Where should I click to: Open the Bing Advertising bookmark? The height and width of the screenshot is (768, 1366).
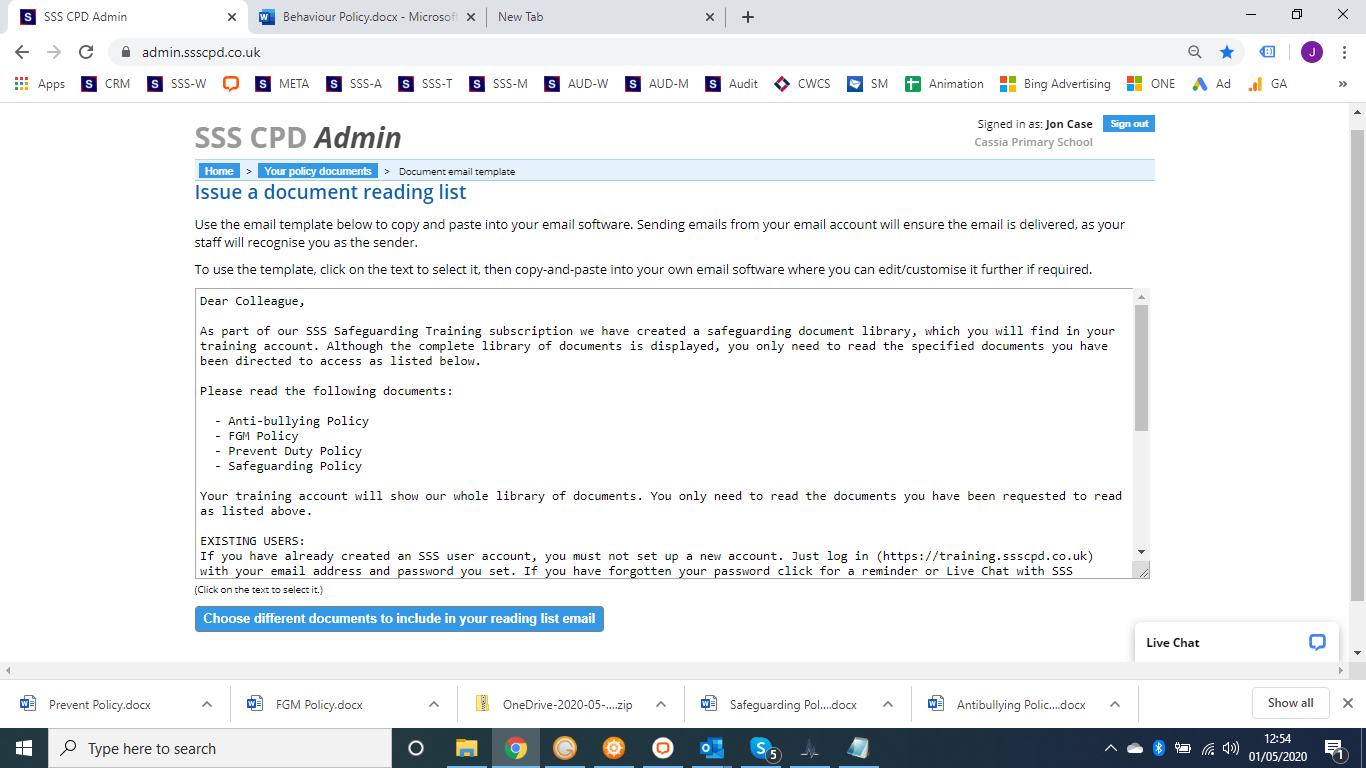pos(1056,84)
